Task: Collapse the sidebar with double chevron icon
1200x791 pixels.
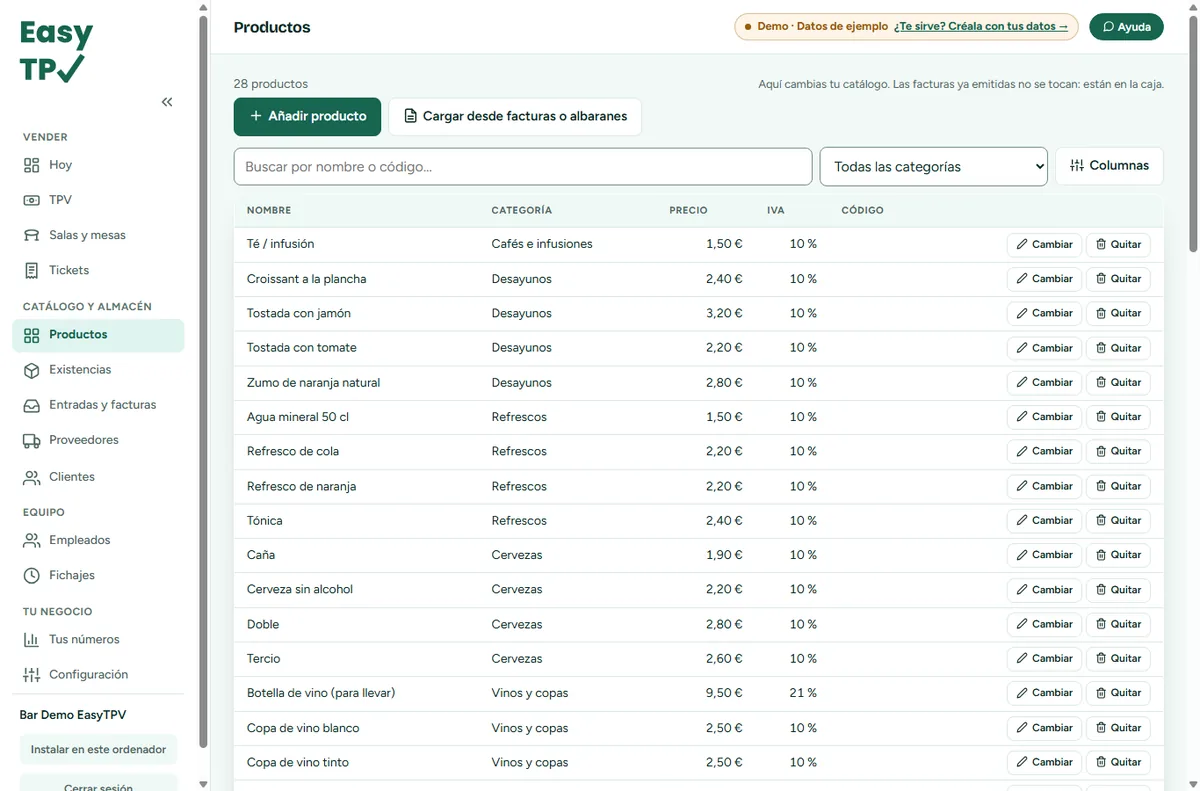Action: click(167, 102)
